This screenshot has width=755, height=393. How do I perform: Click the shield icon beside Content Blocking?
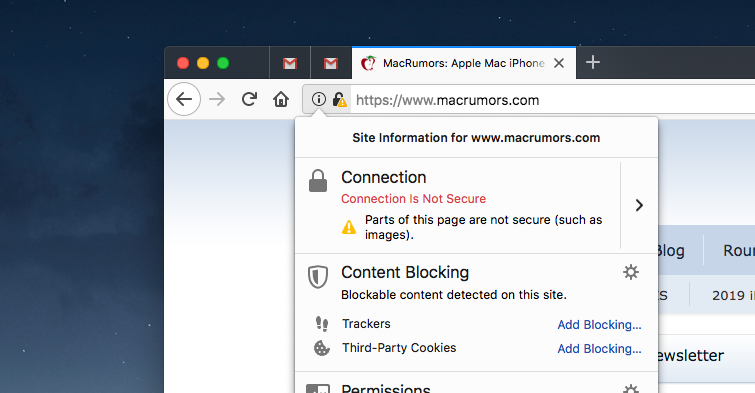[318, 276]
